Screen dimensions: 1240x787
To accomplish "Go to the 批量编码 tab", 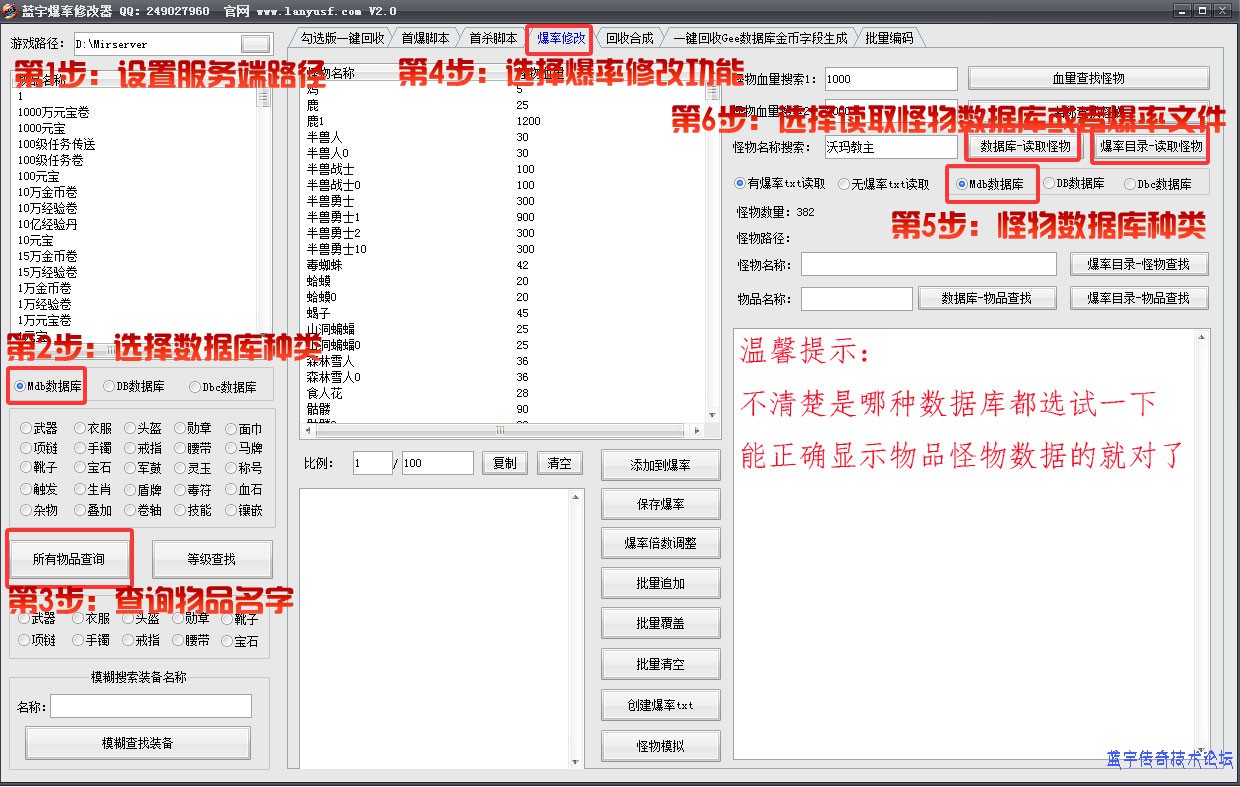I will pyautogui.click(x=888, y=38).
